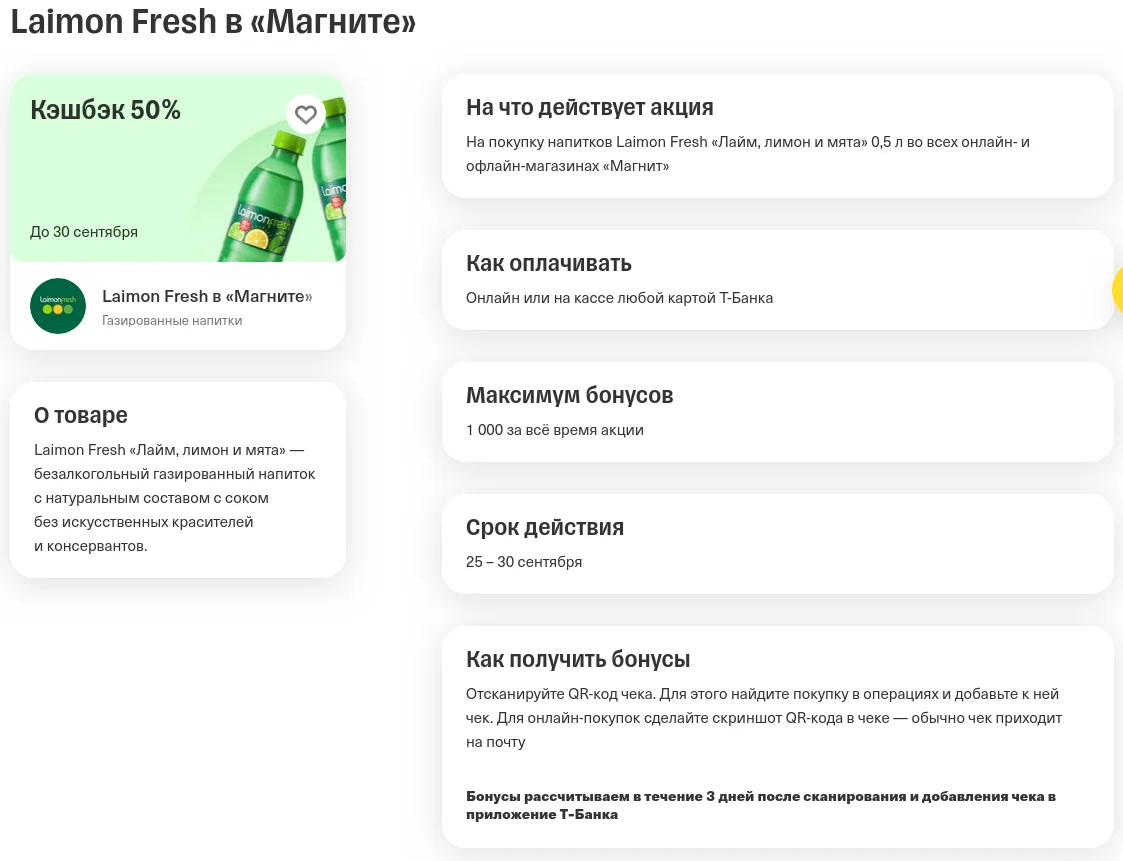Click the QR-код scanning instructions paragraph
Image resolution: width=1123 pixels, height=861 pixels.
tap(763, 718)
